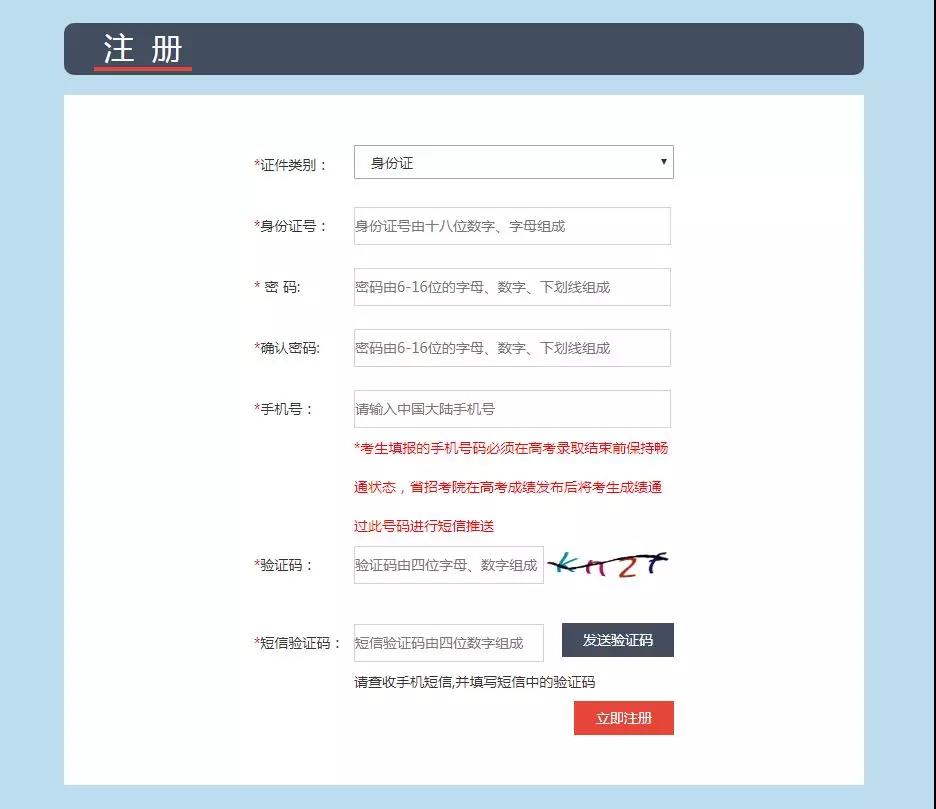Submit the form with 立即注册
936x809 pixels.
(x=623, y=718)
